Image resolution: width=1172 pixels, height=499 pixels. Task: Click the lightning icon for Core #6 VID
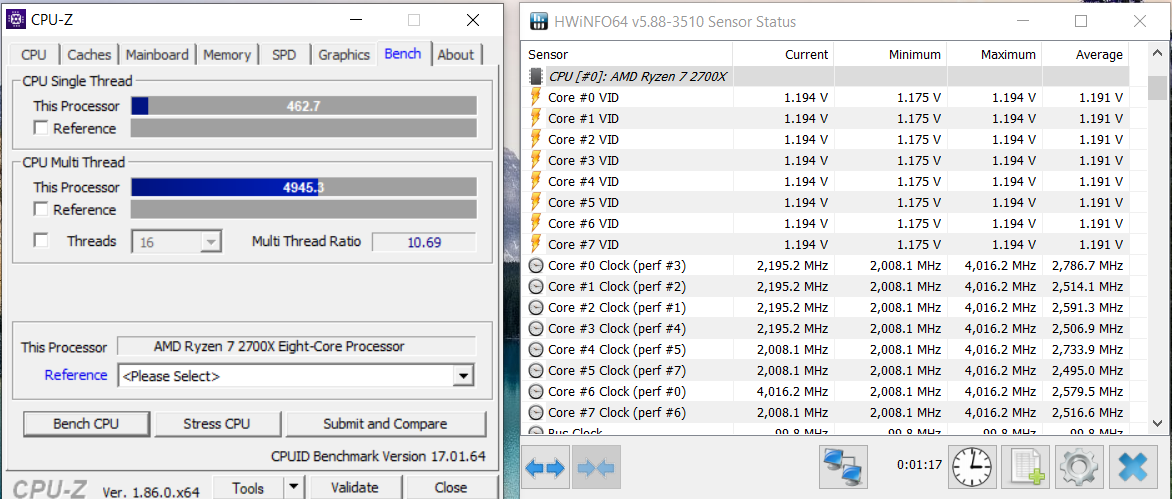(x=536, y=223)
